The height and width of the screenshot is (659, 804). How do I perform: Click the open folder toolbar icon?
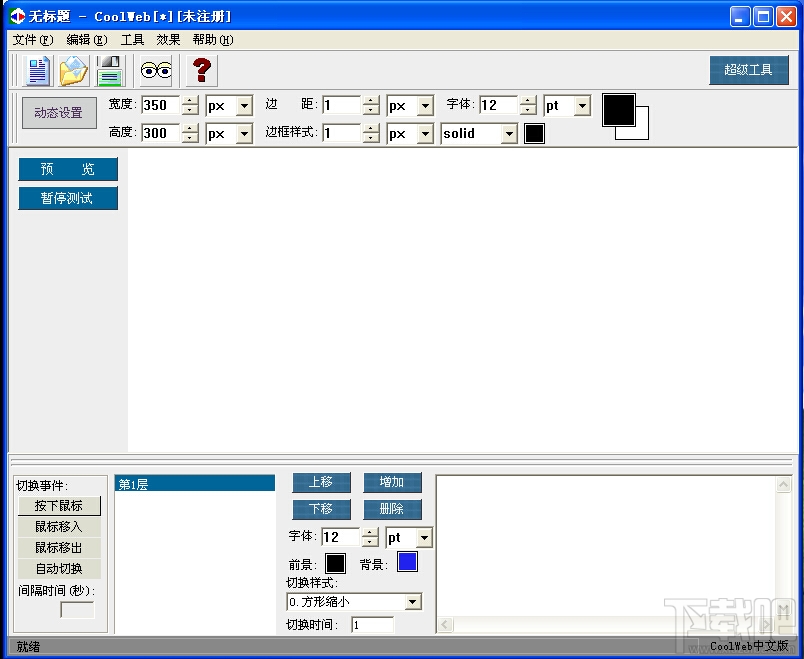pyautogui.click(x=74, y=71)
